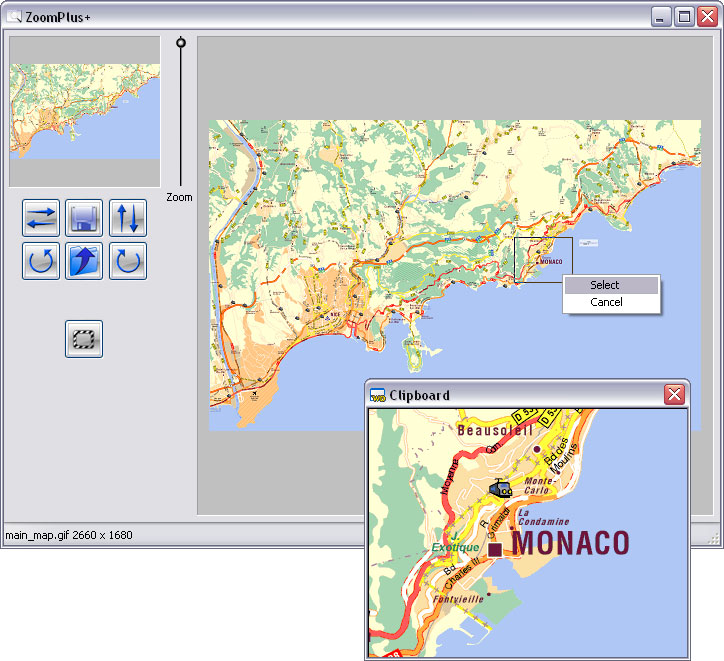Close the Clipboard window
This screenshot has height=661, width=724.
pyautogui.click(x=675, y=395)
